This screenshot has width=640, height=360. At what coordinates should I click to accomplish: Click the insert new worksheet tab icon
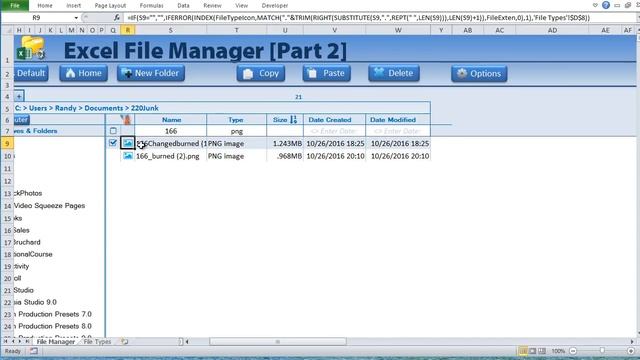pos(124,342)
